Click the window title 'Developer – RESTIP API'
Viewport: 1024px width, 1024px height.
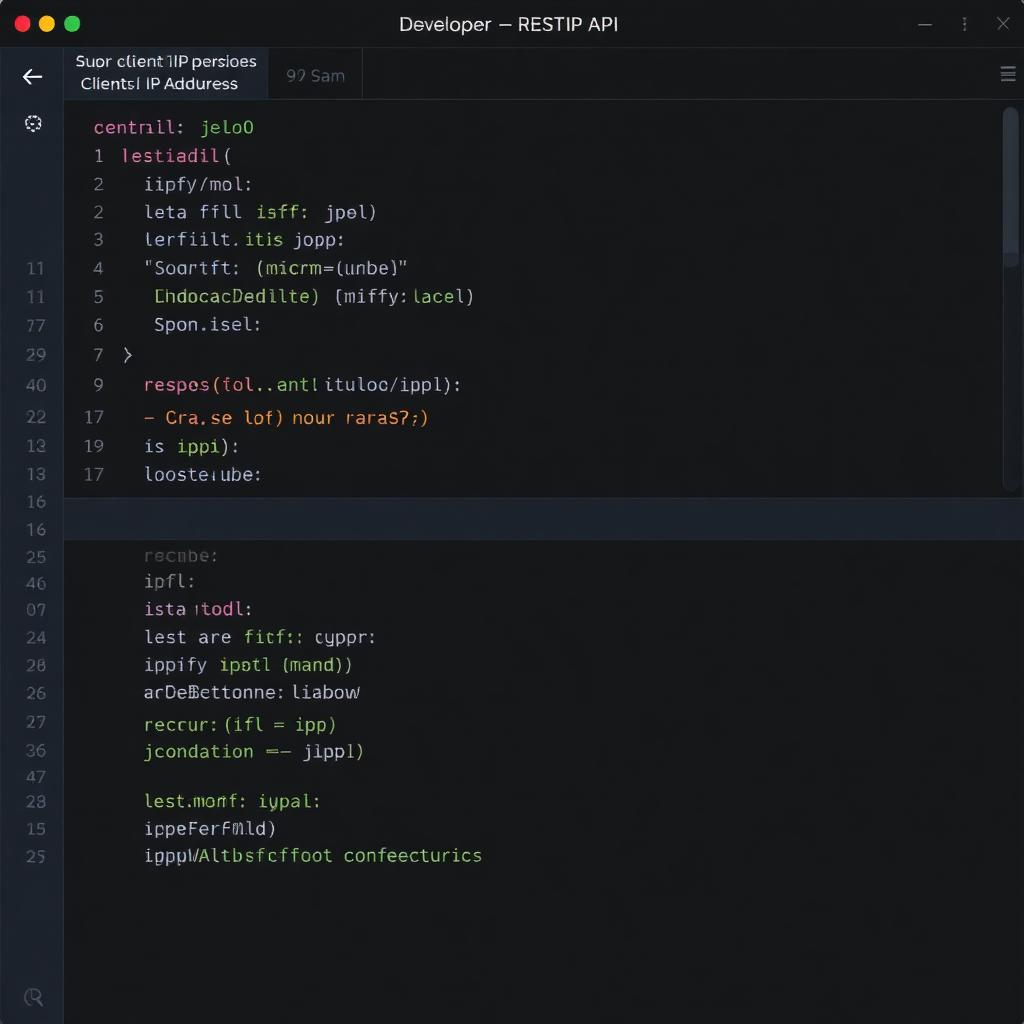(508, 25)
